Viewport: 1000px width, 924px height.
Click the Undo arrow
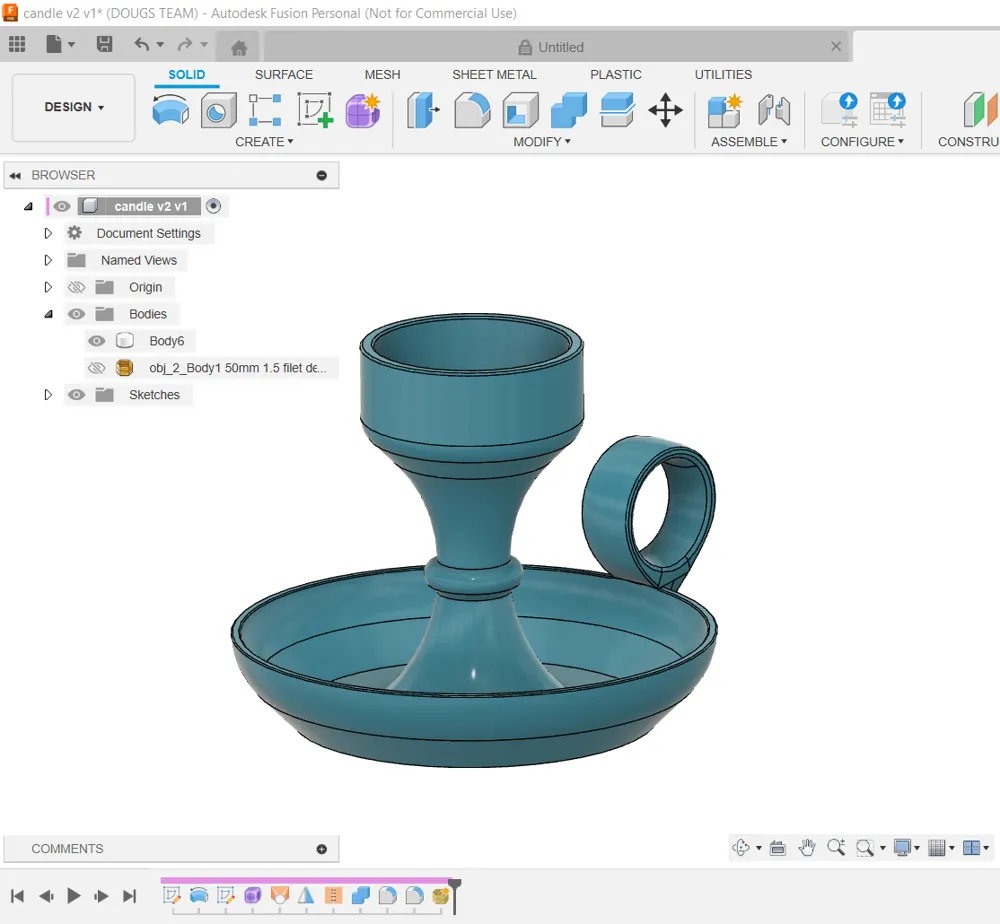142,44
